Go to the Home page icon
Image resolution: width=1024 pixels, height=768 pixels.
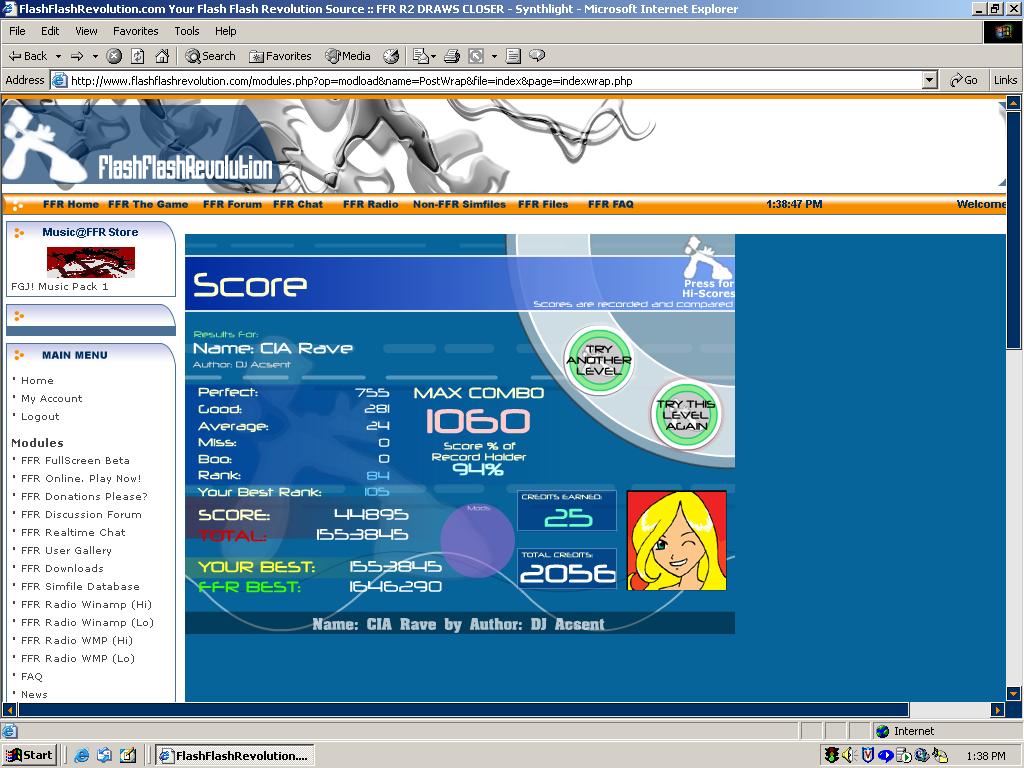pos(162,56)
